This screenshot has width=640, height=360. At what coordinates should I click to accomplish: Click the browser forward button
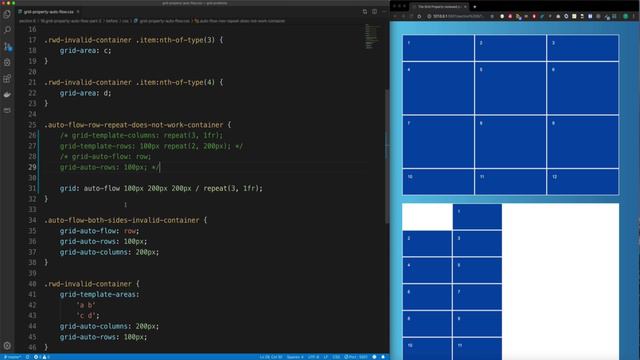[403, 16]
